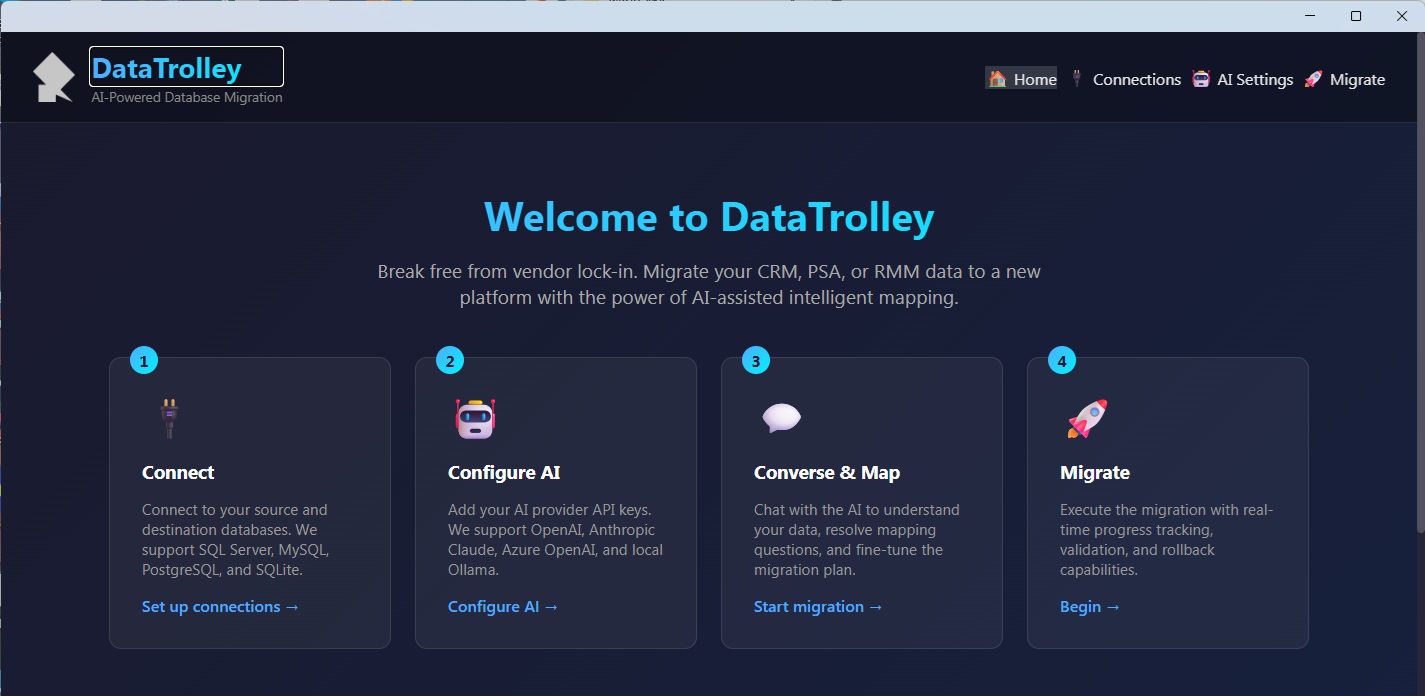This screenshot has height=696, width=1425.
Task: Click the robot icon on the Configure AI card
Action: point(475,417)
